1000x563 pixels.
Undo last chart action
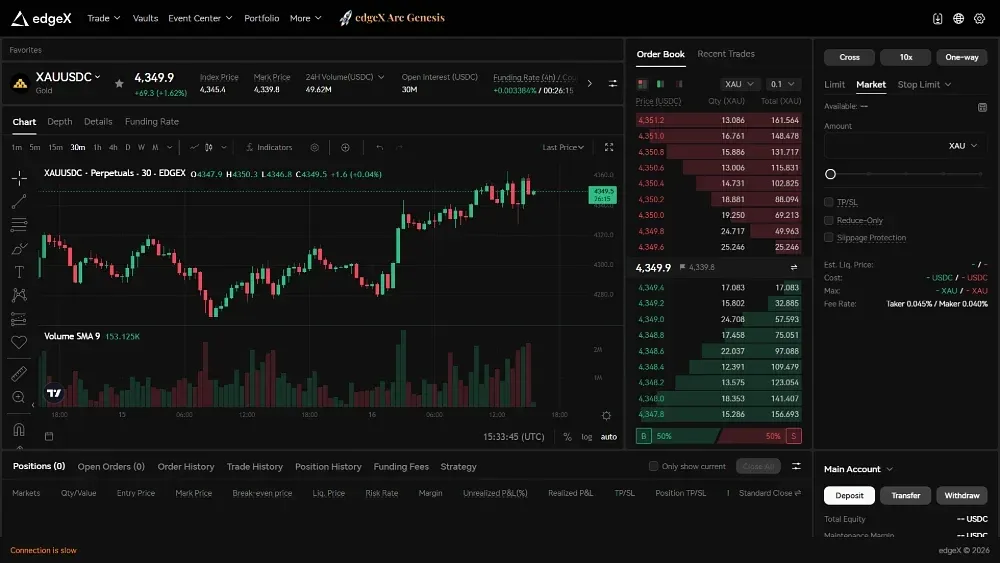point(379,147)
